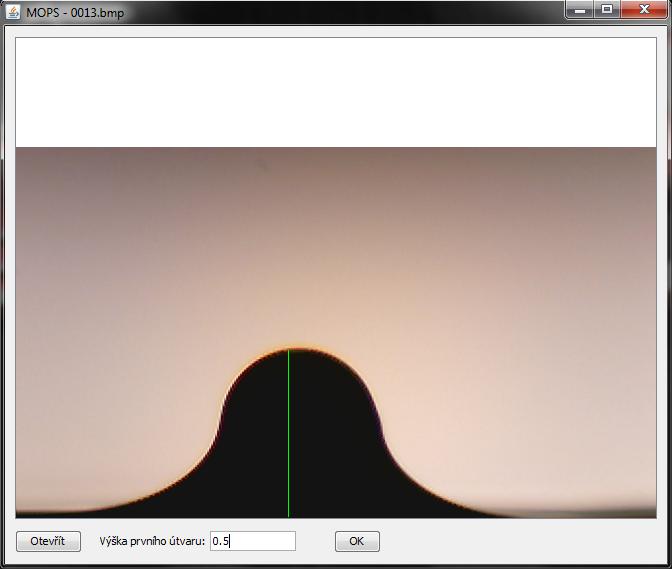Screen dimensions: 672x569
Task: Maximize the MOPS window
Action: (x=607, y=9)
